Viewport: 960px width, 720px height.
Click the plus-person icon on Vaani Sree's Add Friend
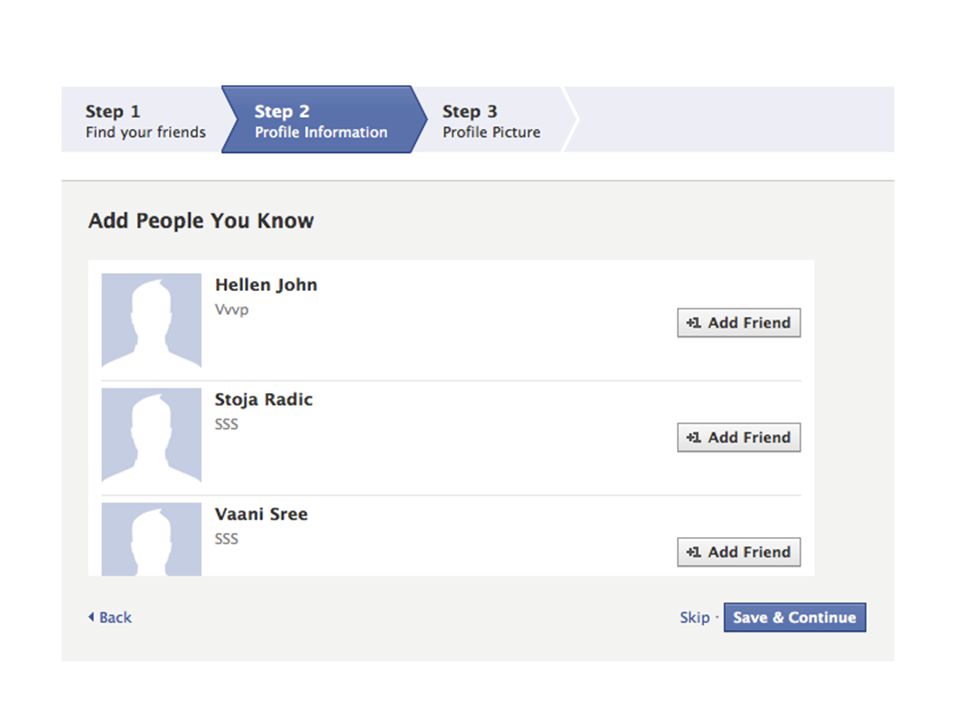[693, 552]
